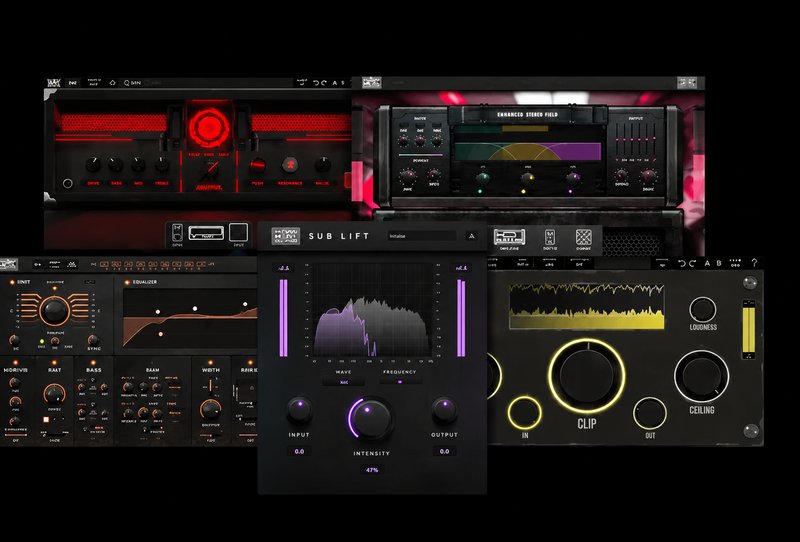Toggle the glowing red Push button
Viewport: 800px width, 542px height.
pos(257,165)
